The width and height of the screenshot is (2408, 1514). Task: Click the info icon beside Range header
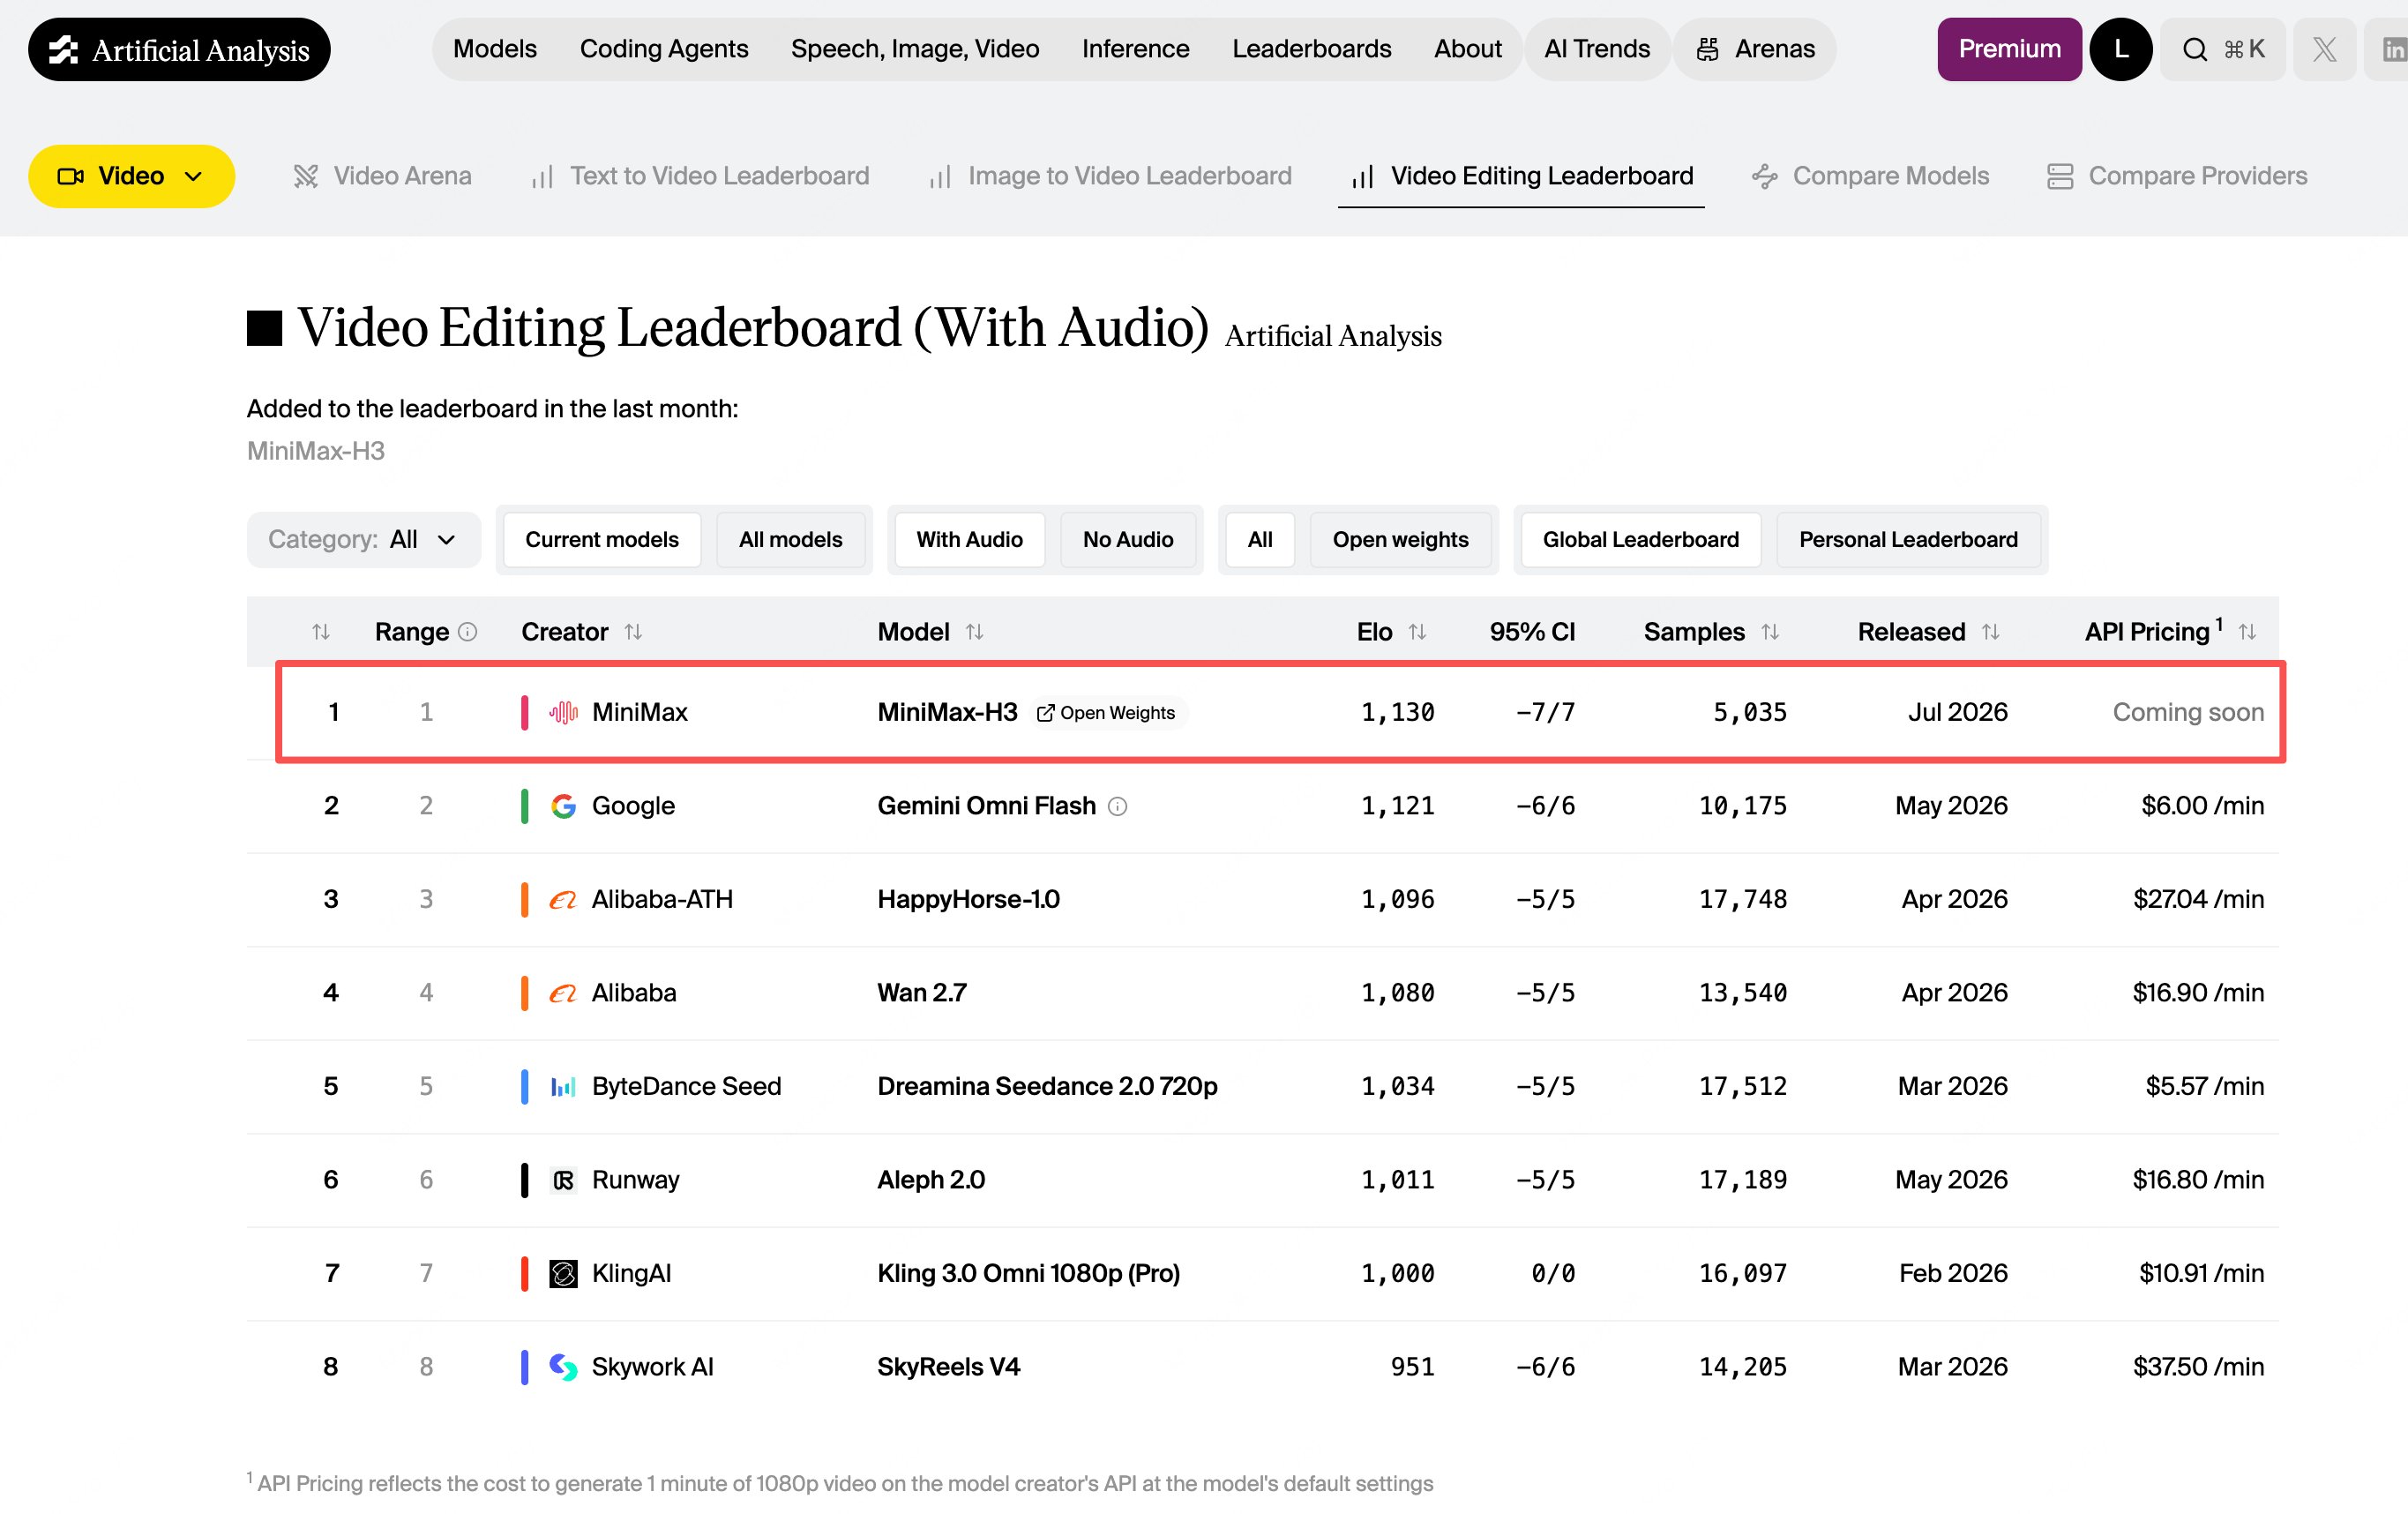coord(467,632)
